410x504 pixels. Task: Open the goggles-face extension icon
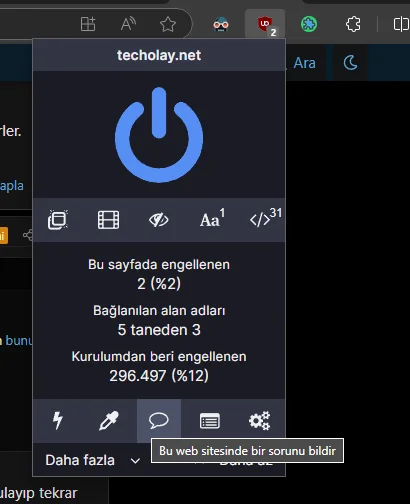click(x=221, y=24)
